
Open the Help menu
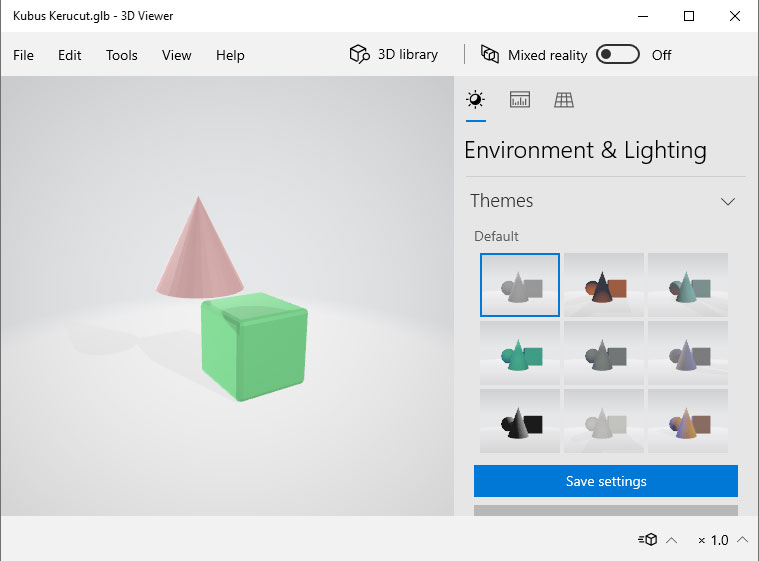[x=230, y=56]
